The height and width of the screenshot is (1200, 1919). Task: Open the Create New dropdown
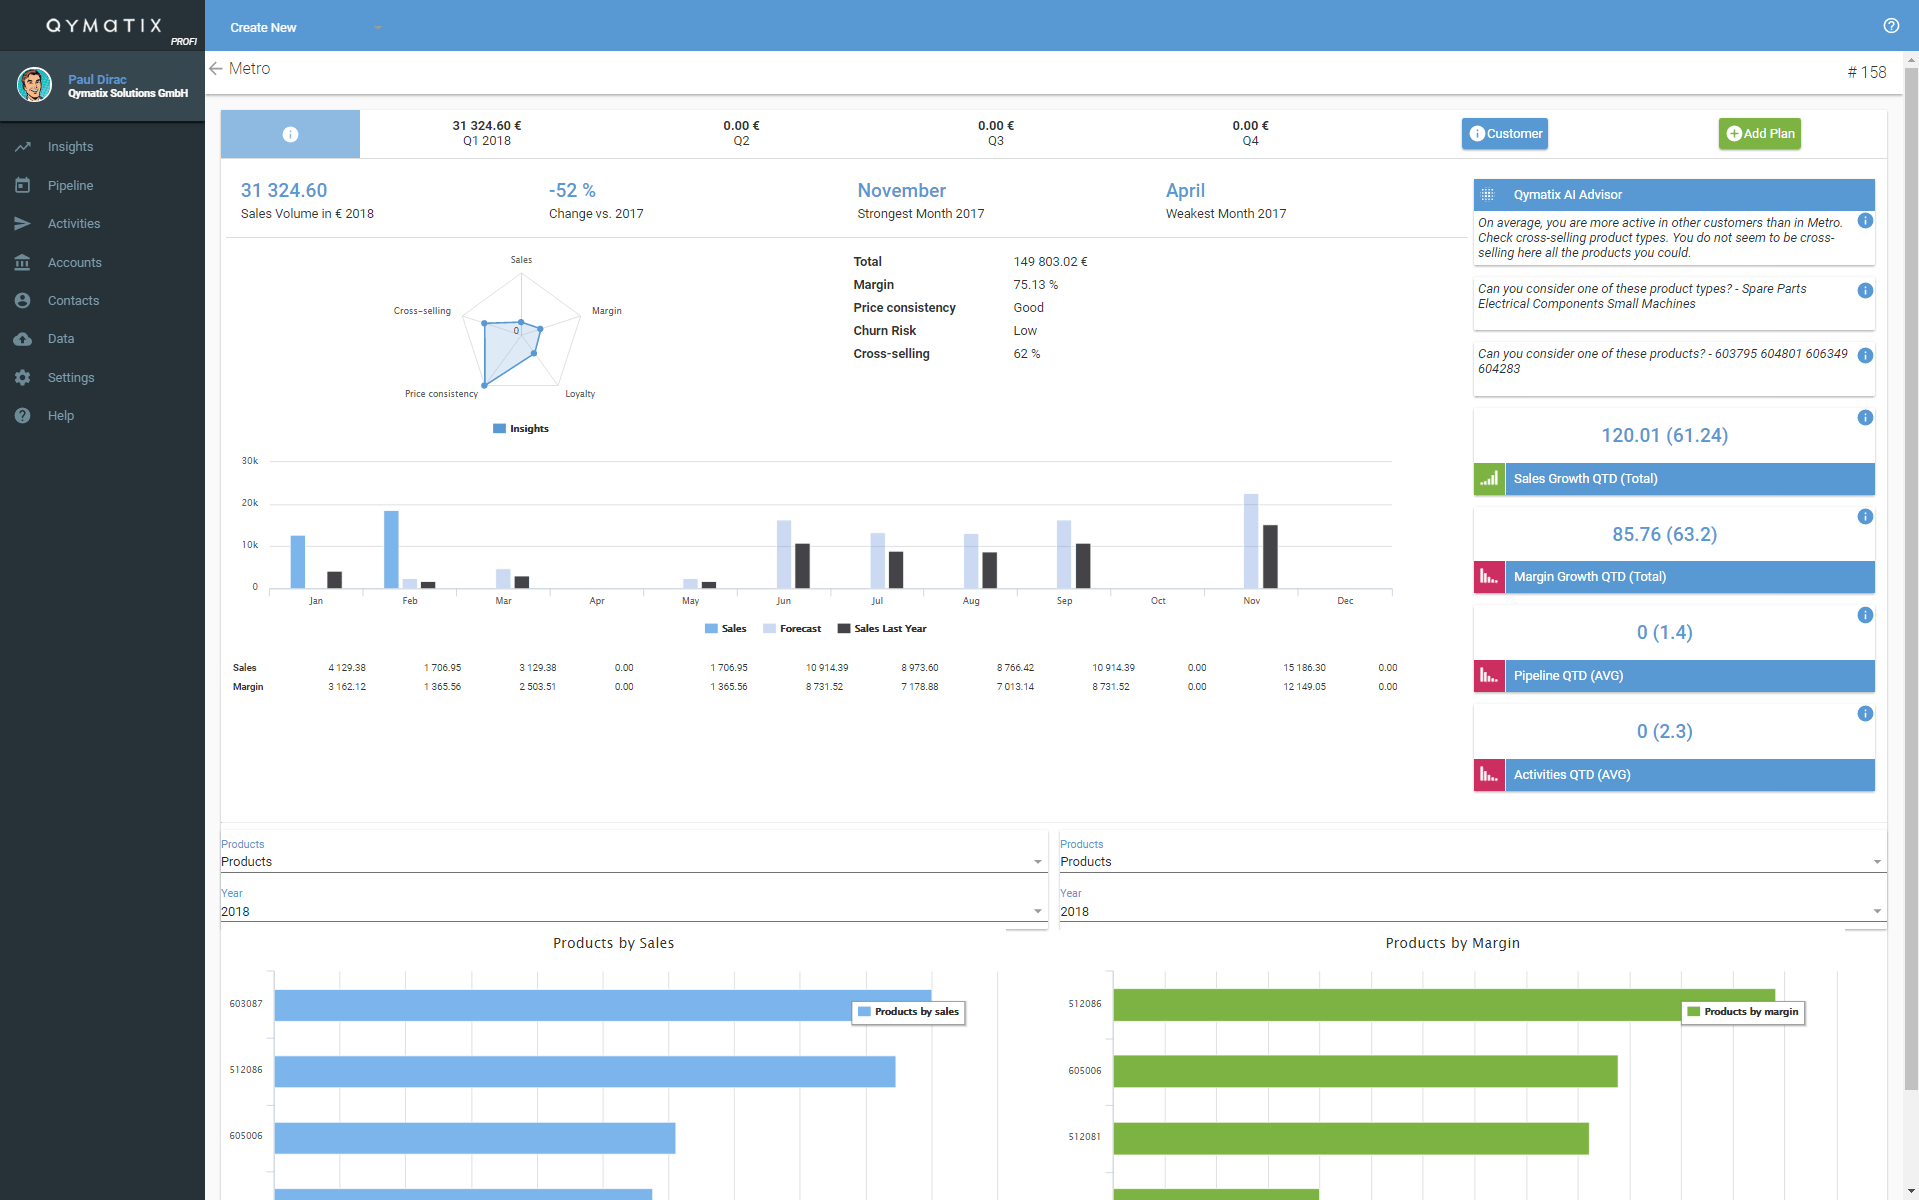304,27
